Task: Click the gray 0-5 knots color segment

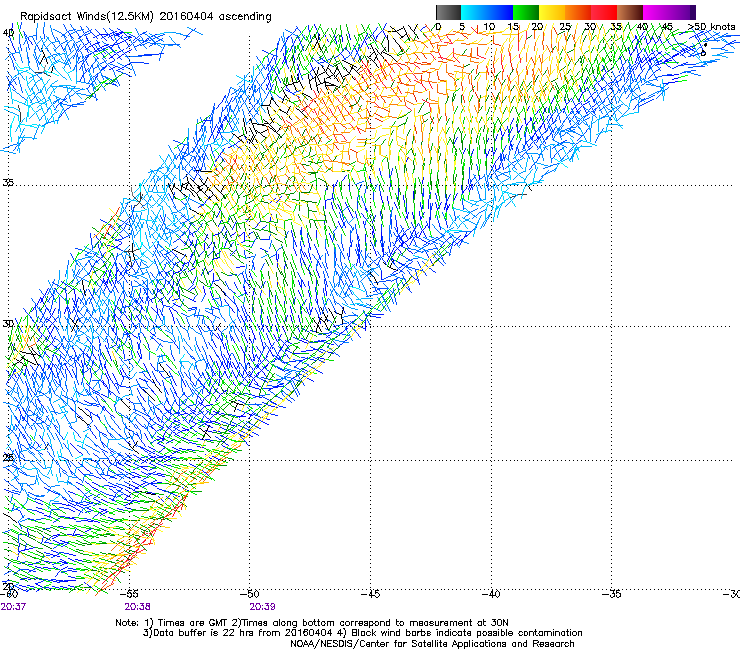Action: point(448,12)
